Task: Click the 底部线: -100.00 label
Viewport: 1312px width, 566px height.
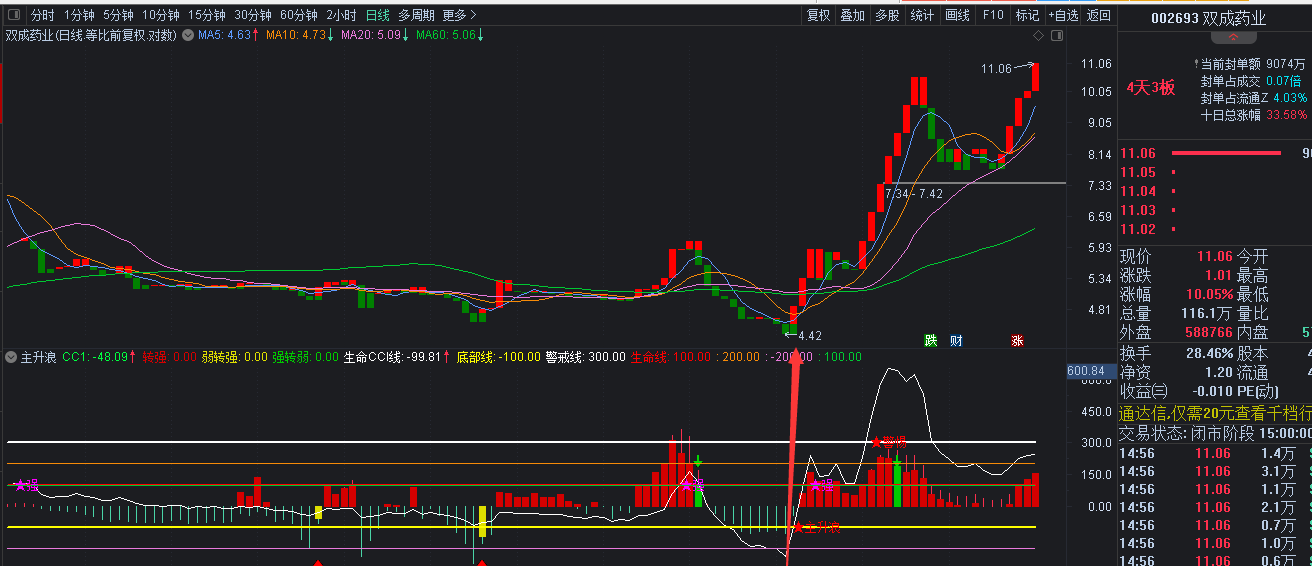Action: [497, 356]
